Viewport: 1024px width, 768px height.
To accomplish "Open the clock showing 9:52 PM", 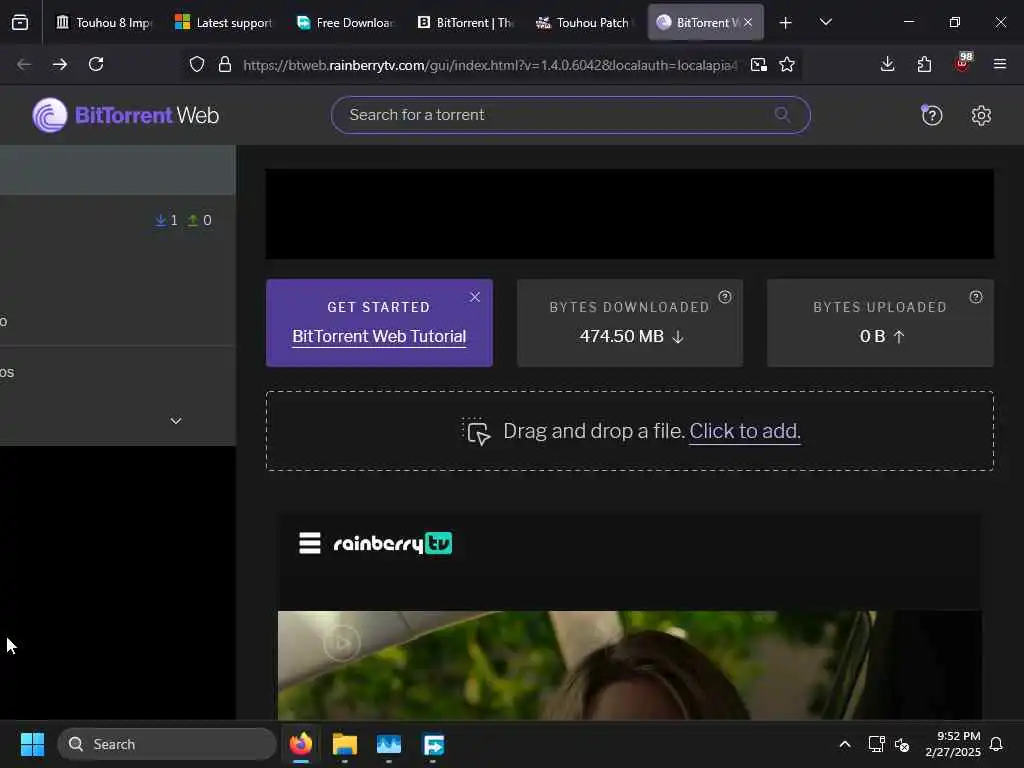I will coord(953,744).
